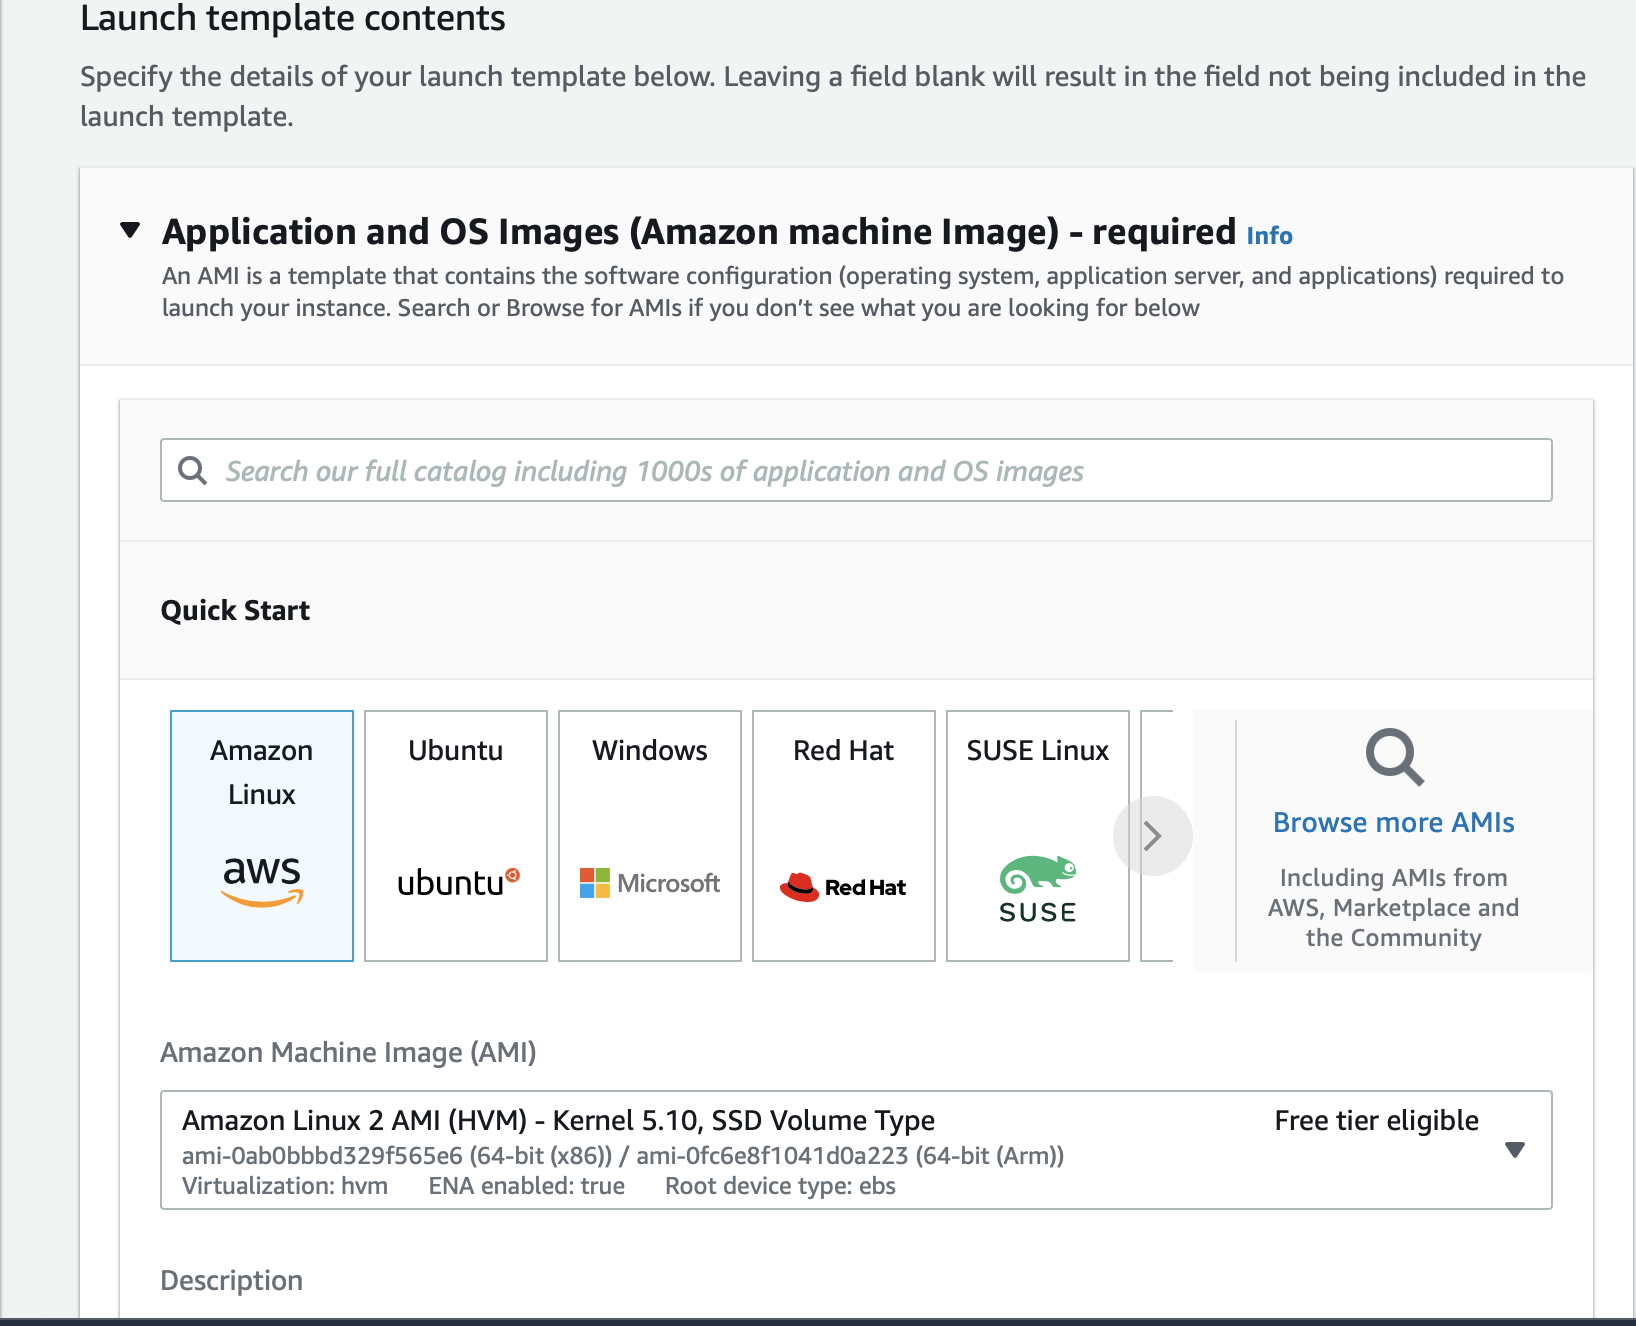Open the Amazon Machine Image dropdown

856,1150
